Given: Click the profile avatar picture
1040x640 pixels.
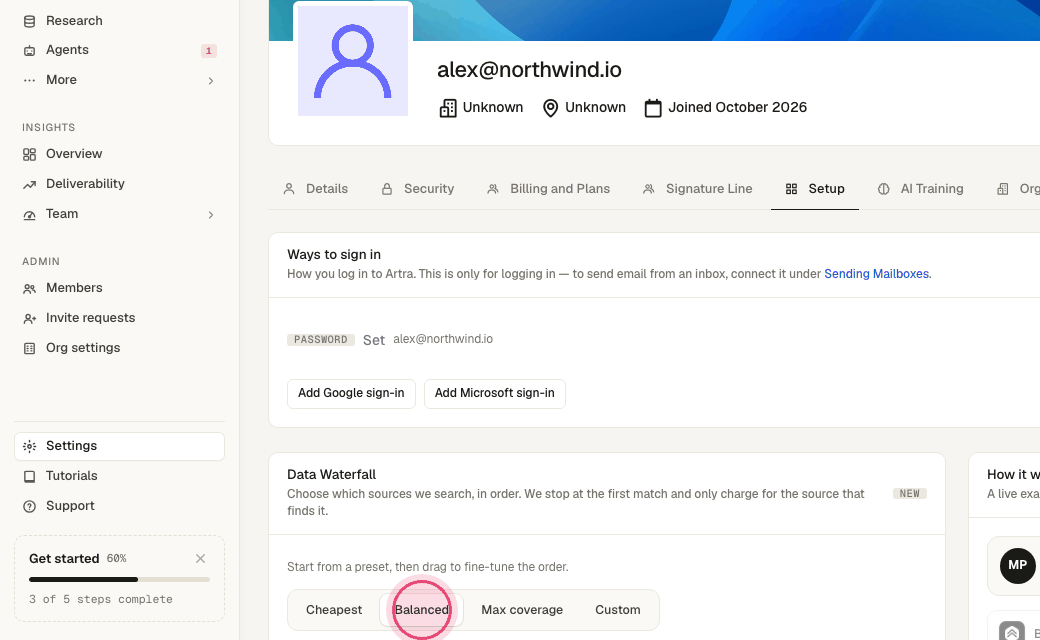Looking at the screenshot, I should [x=353, y=61].
